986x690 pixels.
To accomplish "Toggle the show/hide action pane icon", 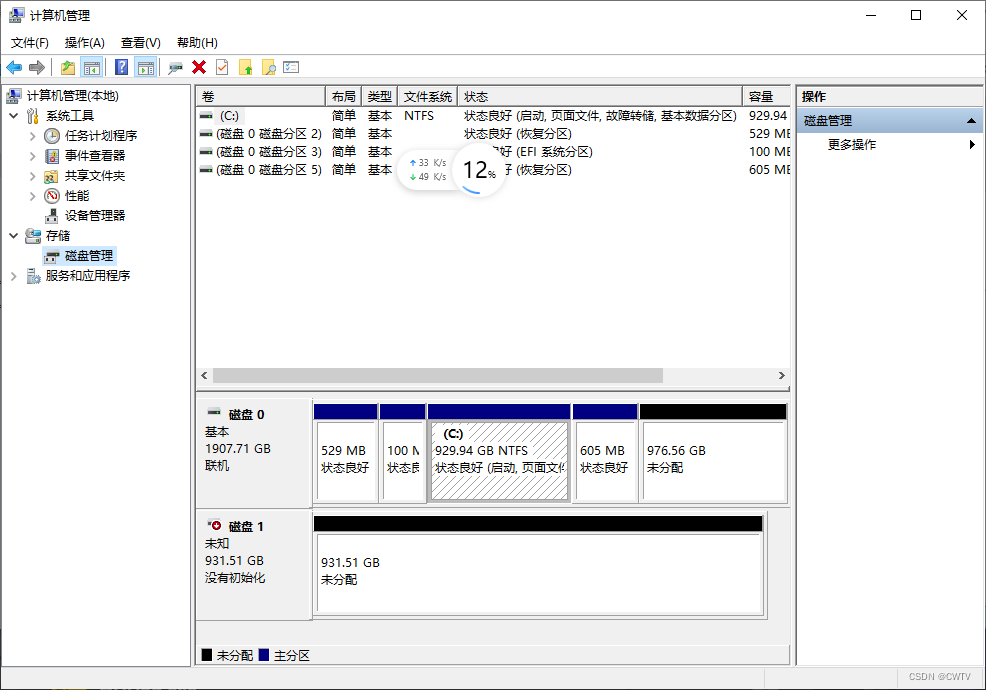I will (146, 67).
